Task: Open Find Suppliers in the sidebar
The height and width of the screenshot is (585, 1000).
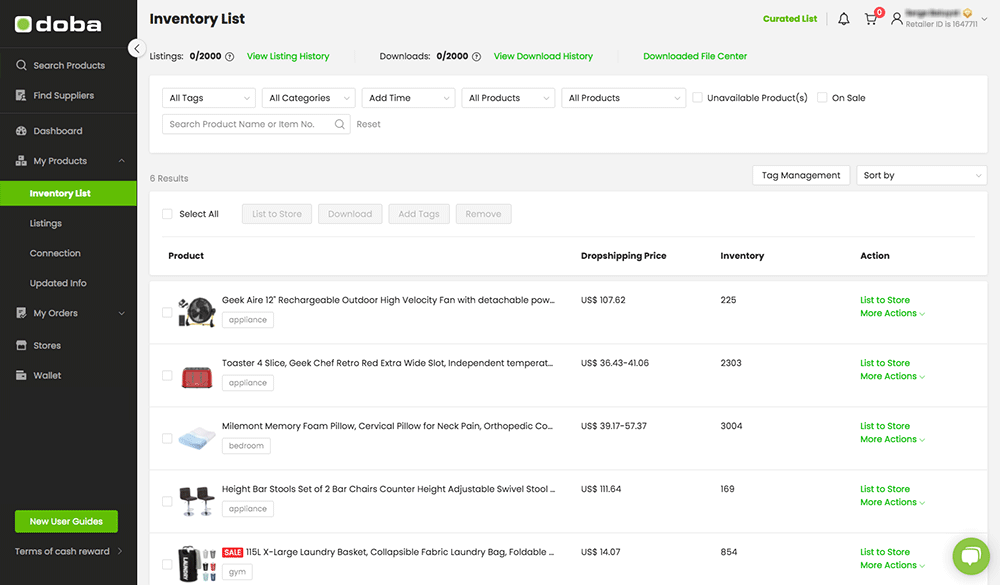Action: (63, 96)
